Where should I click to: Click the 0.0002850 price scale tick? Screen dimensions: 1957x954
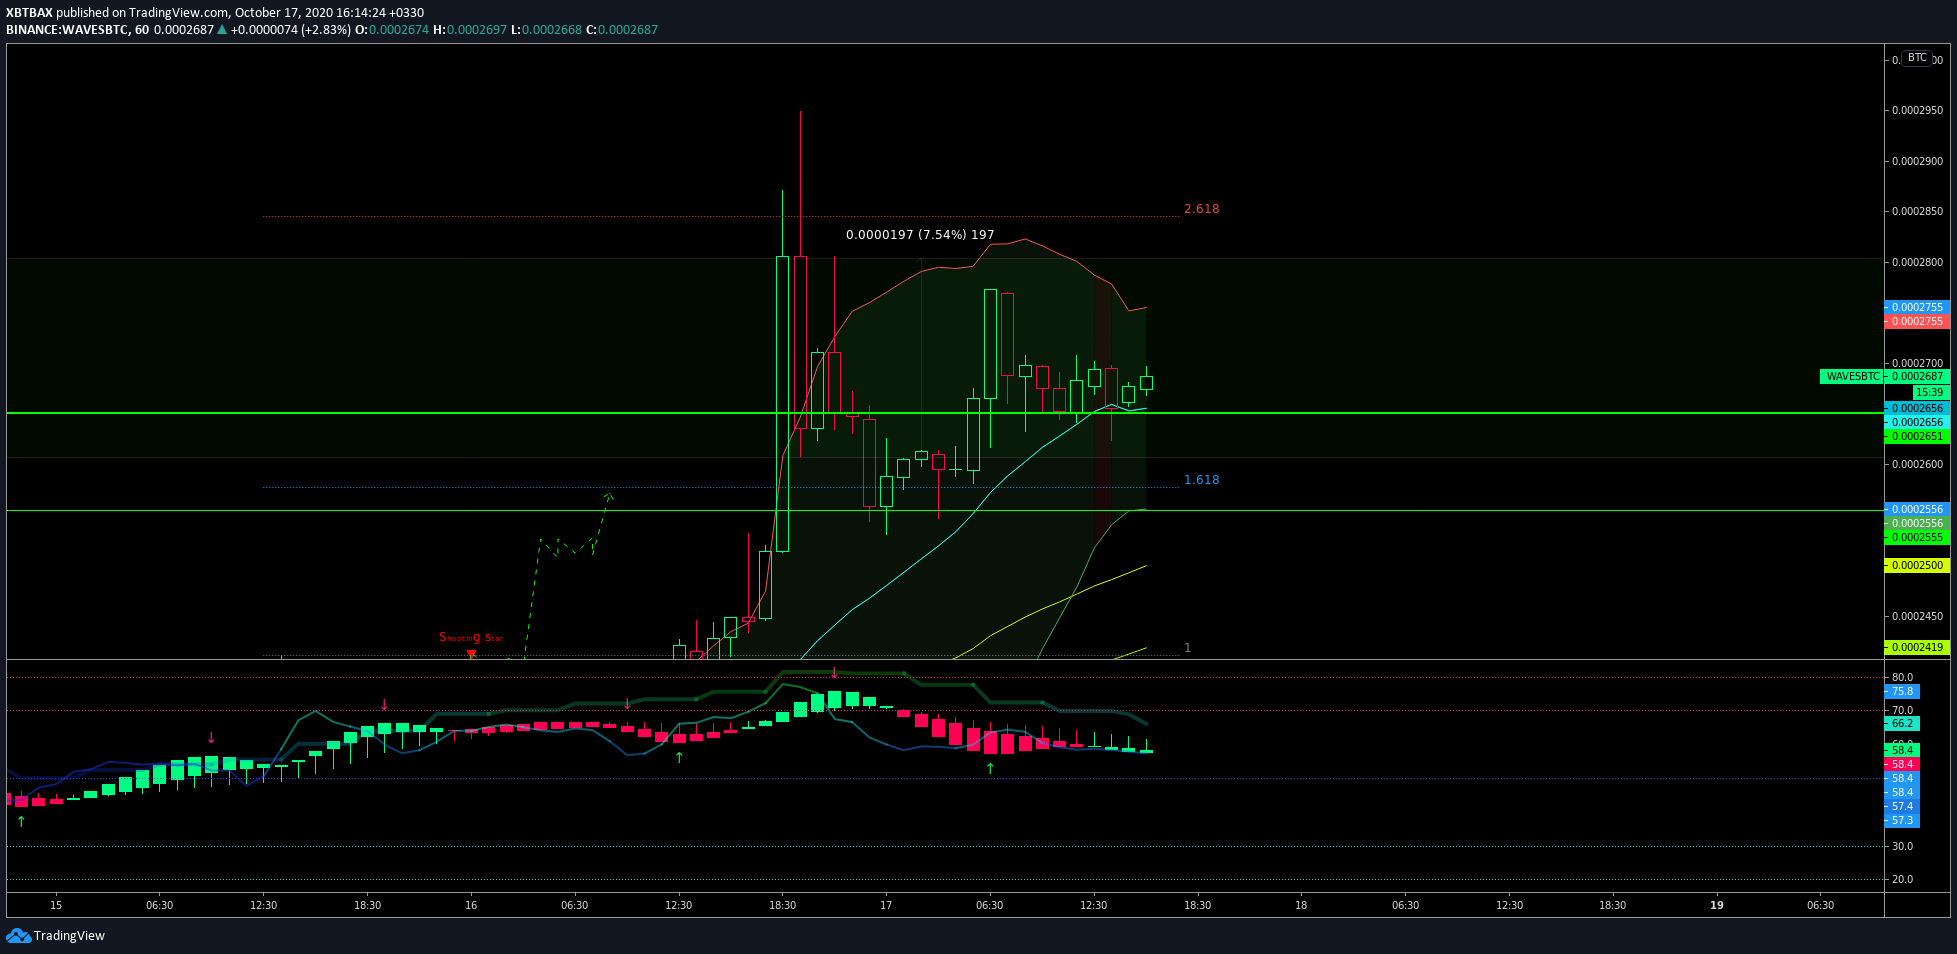pos(1917,211)
